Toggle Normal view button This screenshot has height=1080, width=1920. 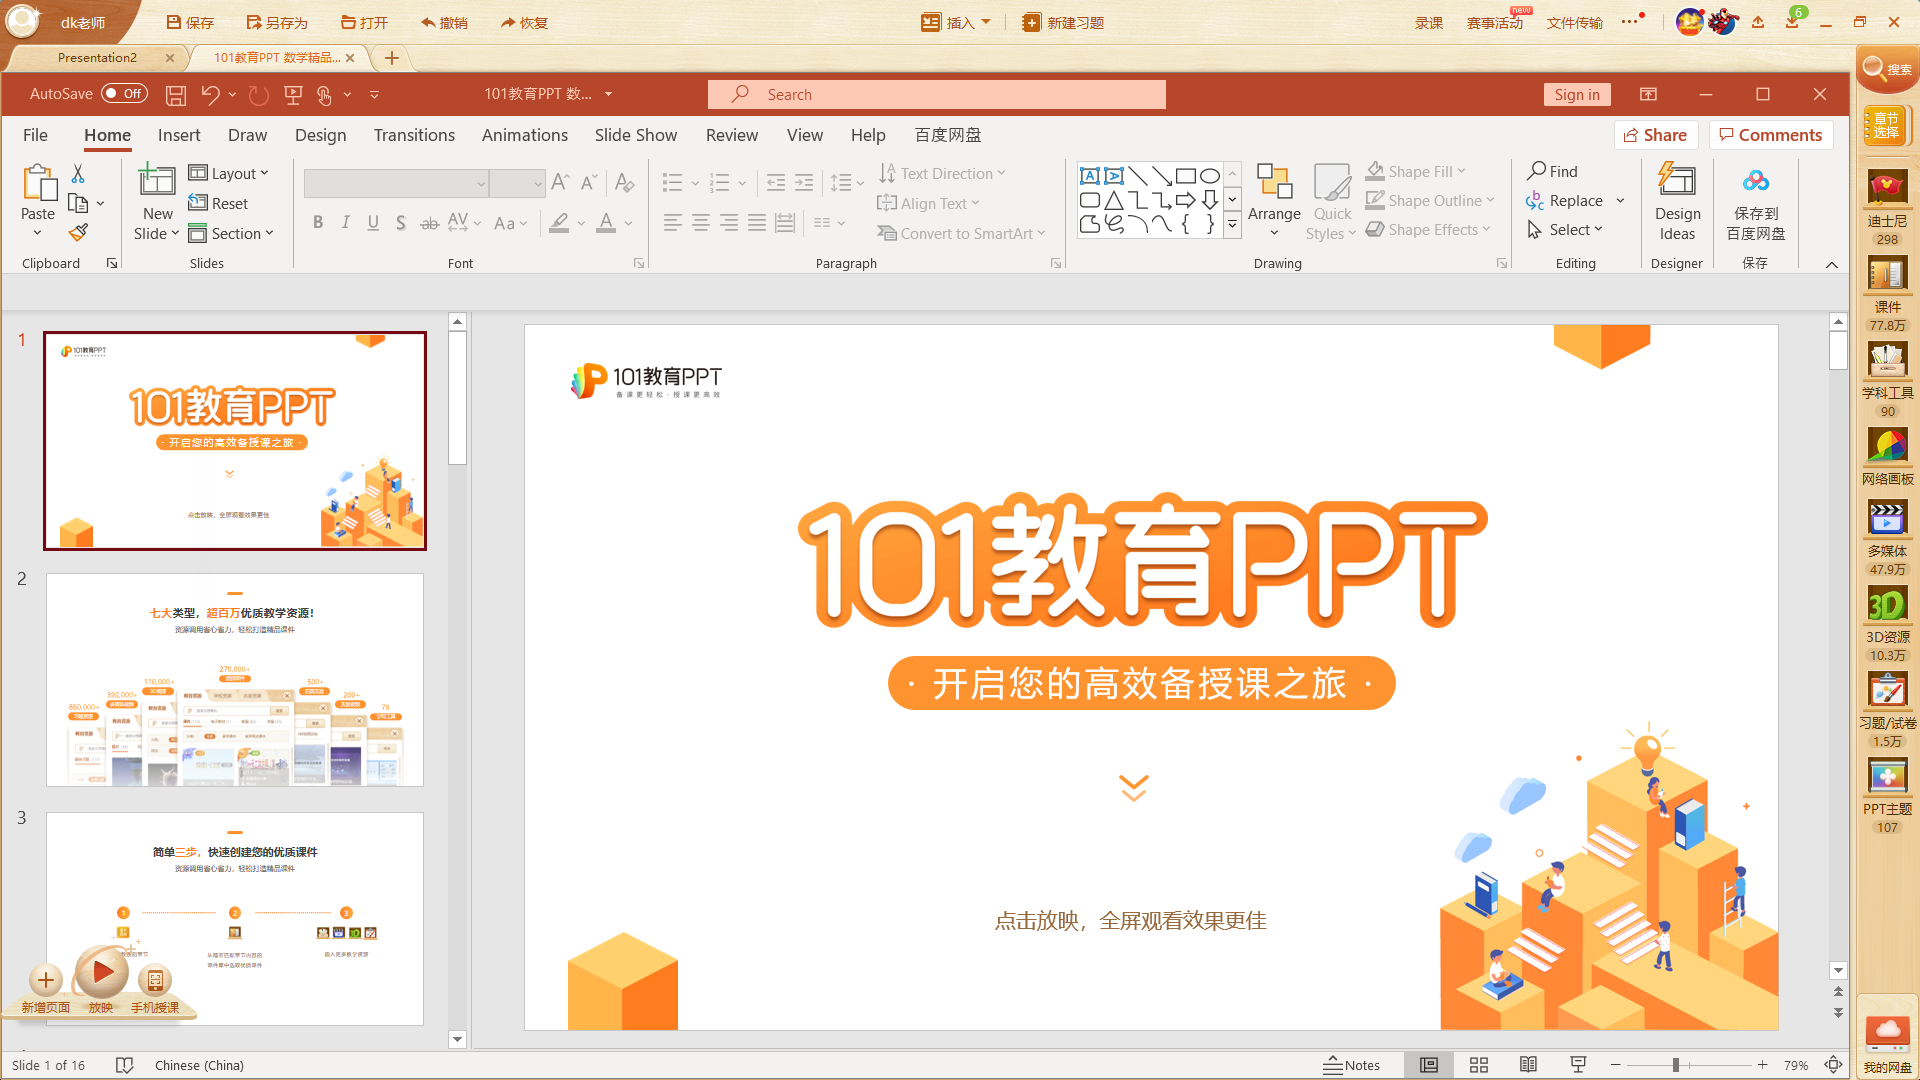coord(1429,1065)
